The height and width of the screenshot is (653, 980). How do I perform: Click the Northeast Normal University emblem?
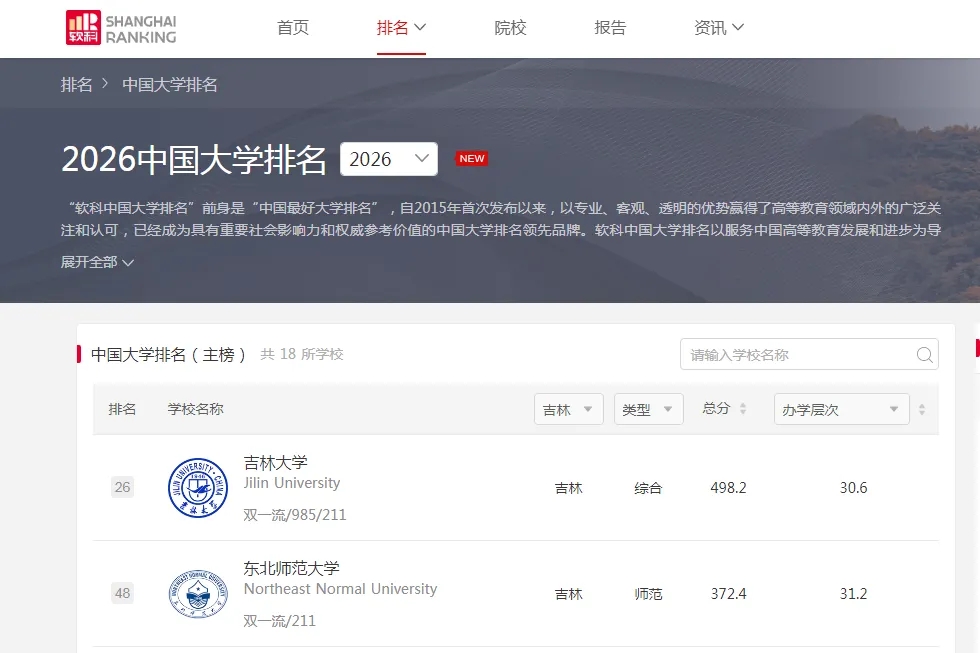pyautogui.click(x=198, y=594)
